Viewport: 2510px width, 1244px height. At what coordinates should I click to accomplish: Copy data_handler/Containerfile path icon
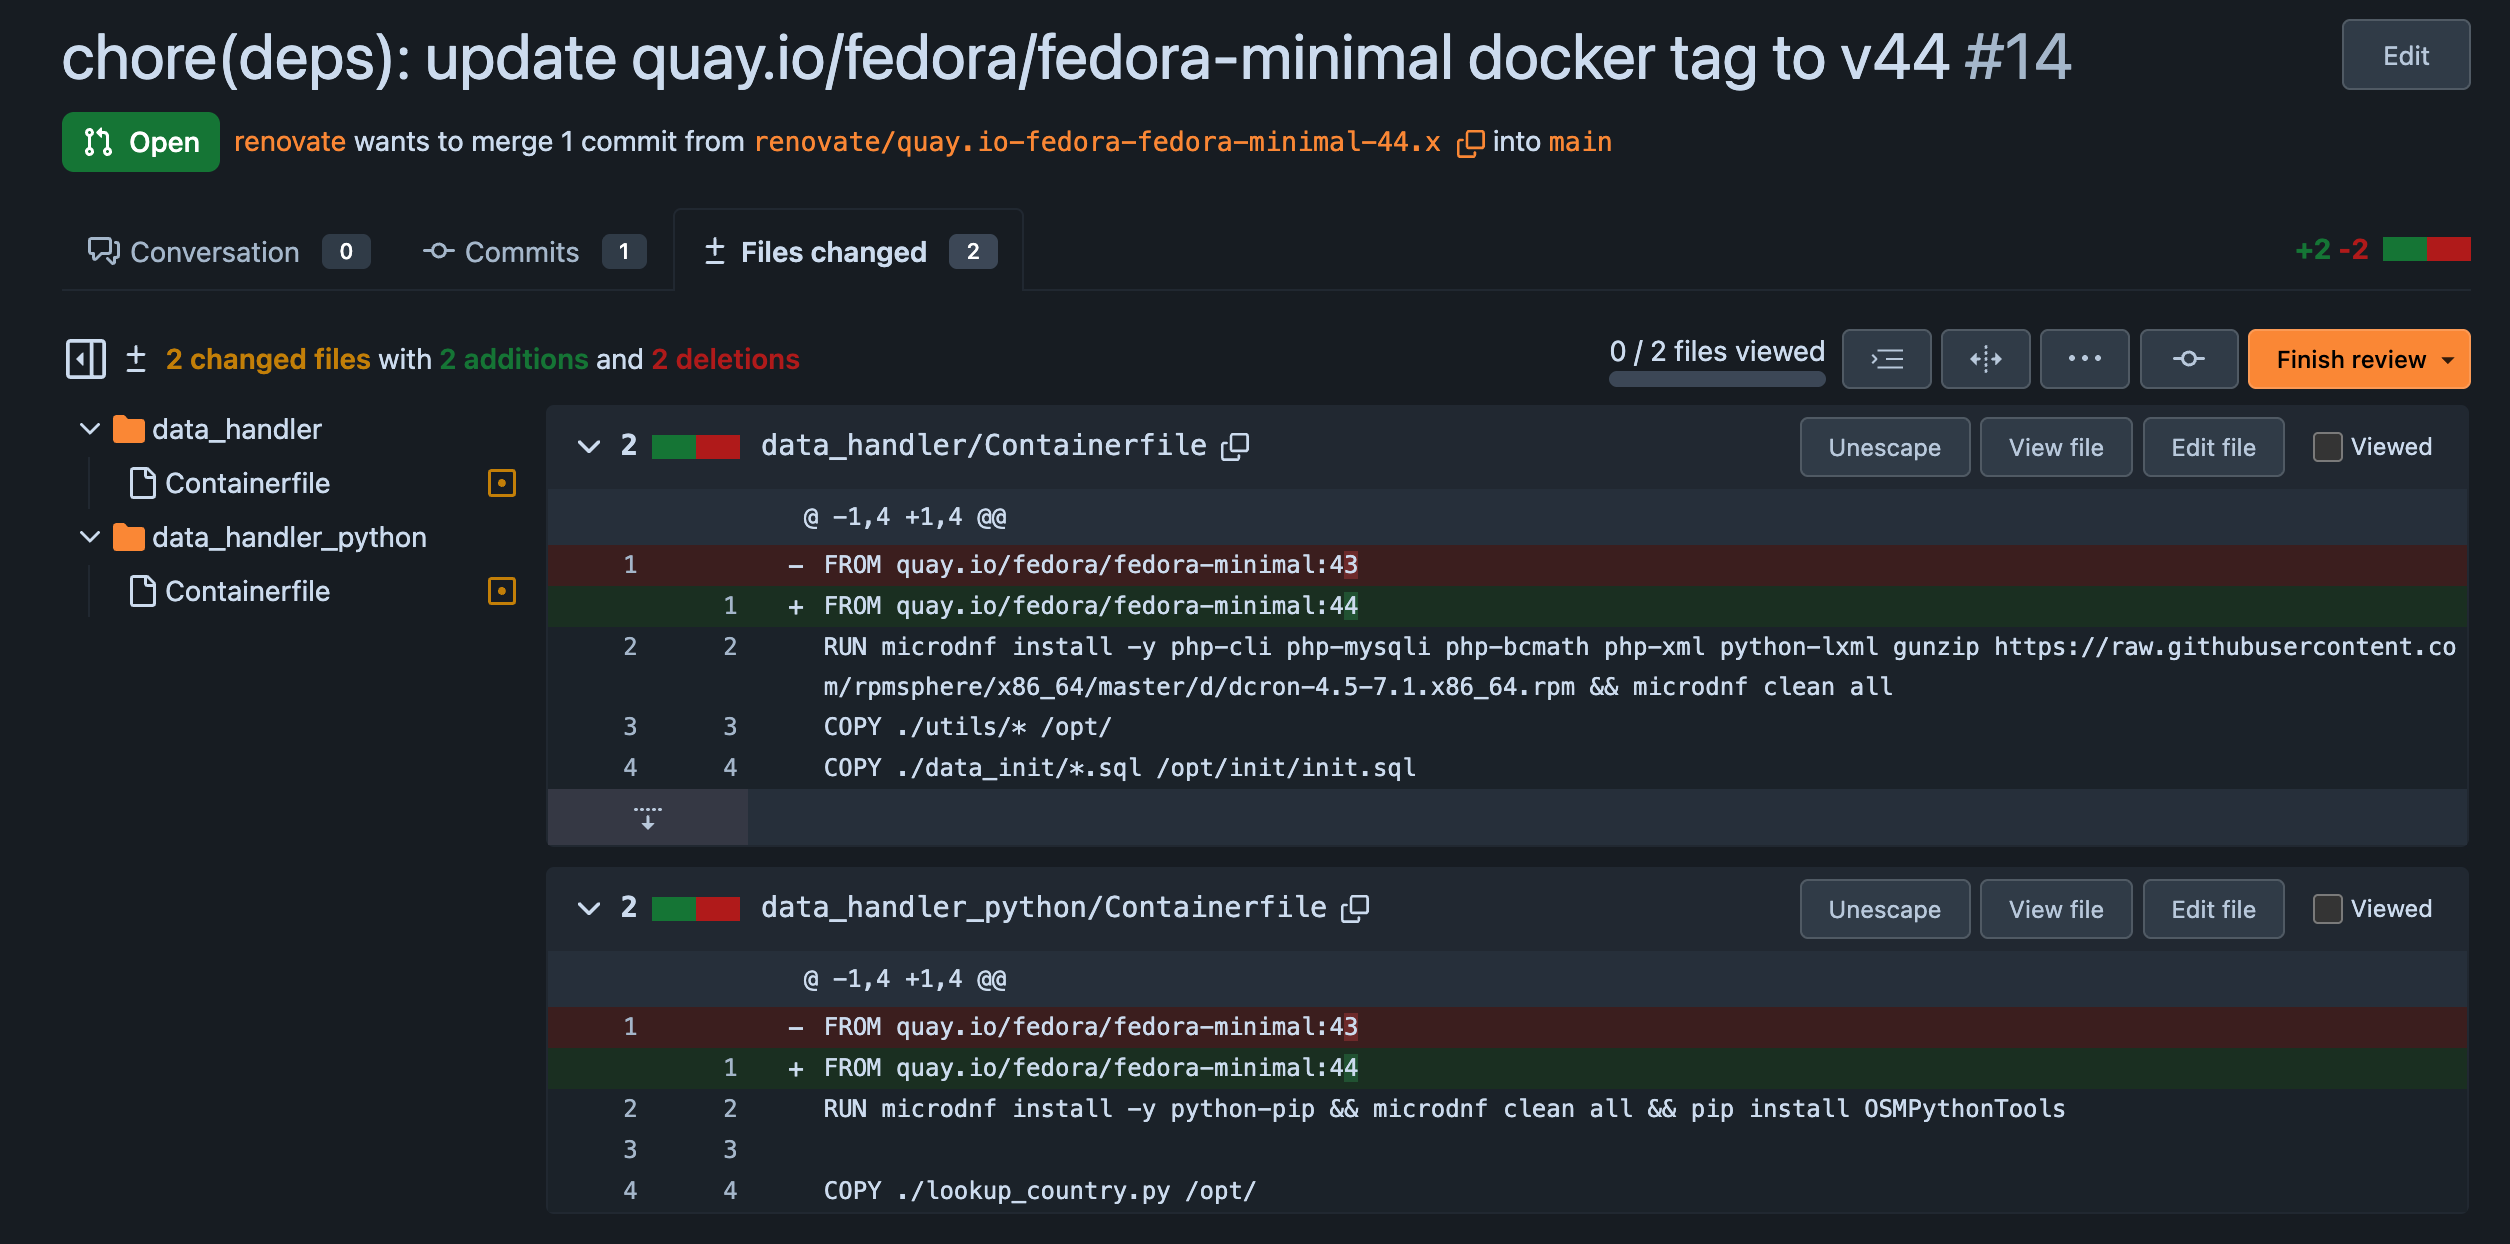(x=1235, y=446)
